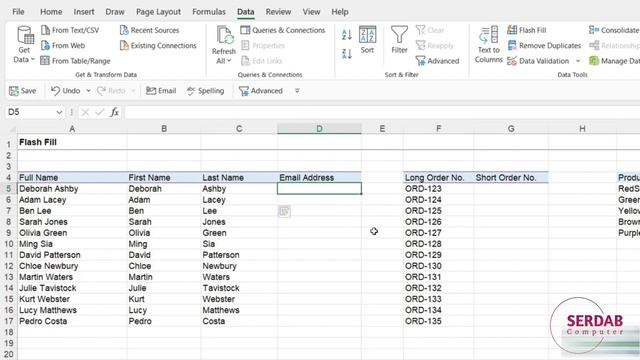Switch to the Formulas tab
Screen dimensions: 640x360
tap(209, 12)
